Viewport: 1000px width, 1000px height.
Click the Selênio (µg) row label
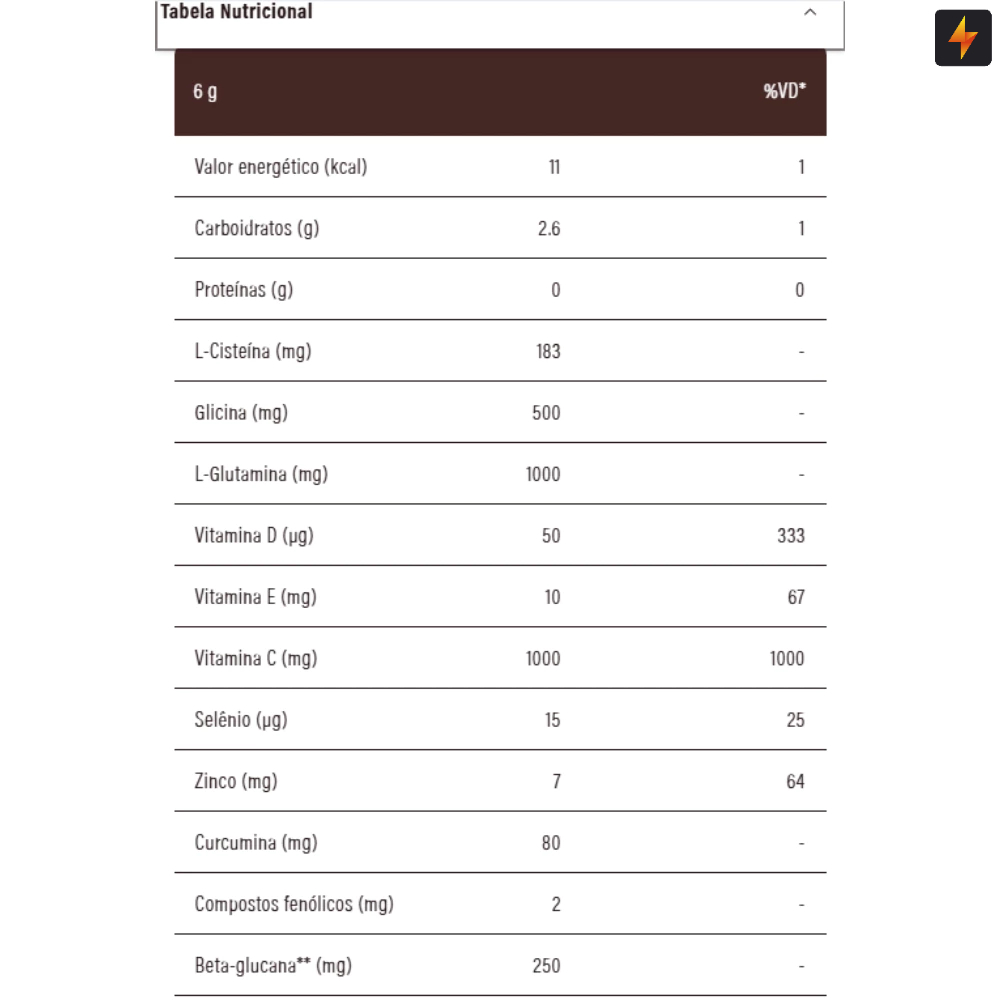tap(241, 720)
